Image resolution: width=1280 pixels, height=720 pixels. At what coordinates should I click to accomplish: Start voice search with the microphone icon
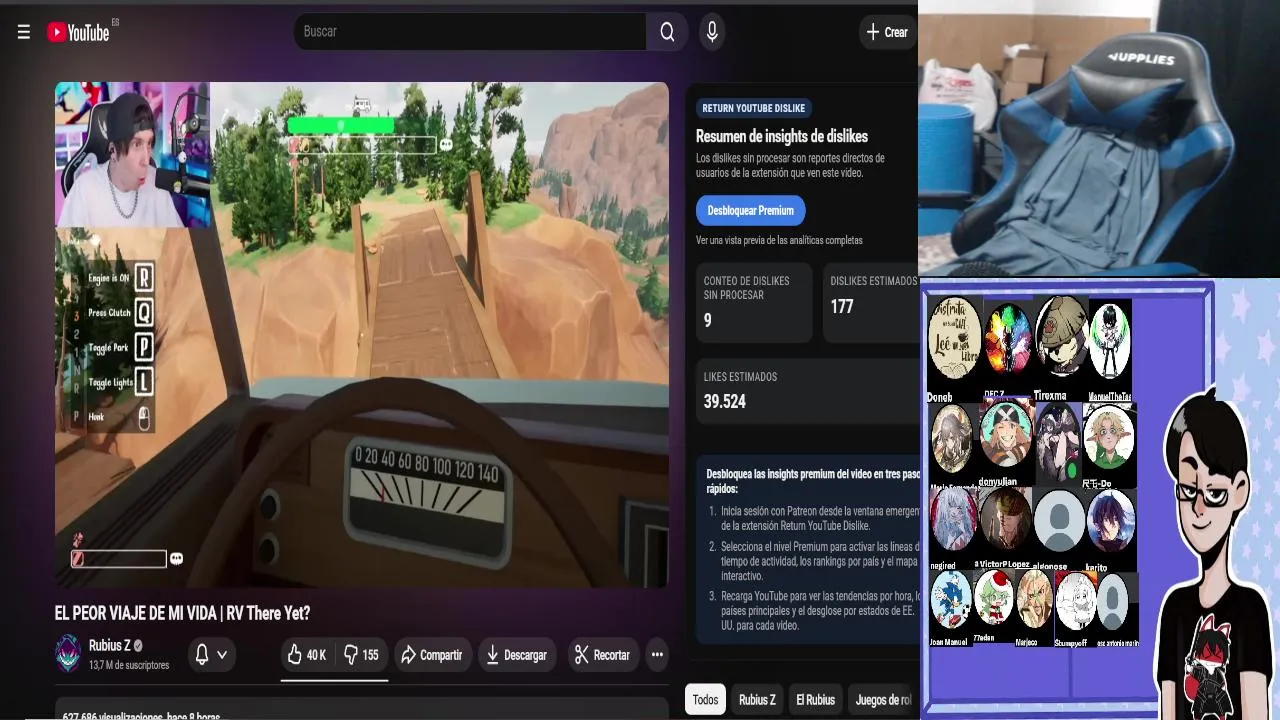pos(712,32)
